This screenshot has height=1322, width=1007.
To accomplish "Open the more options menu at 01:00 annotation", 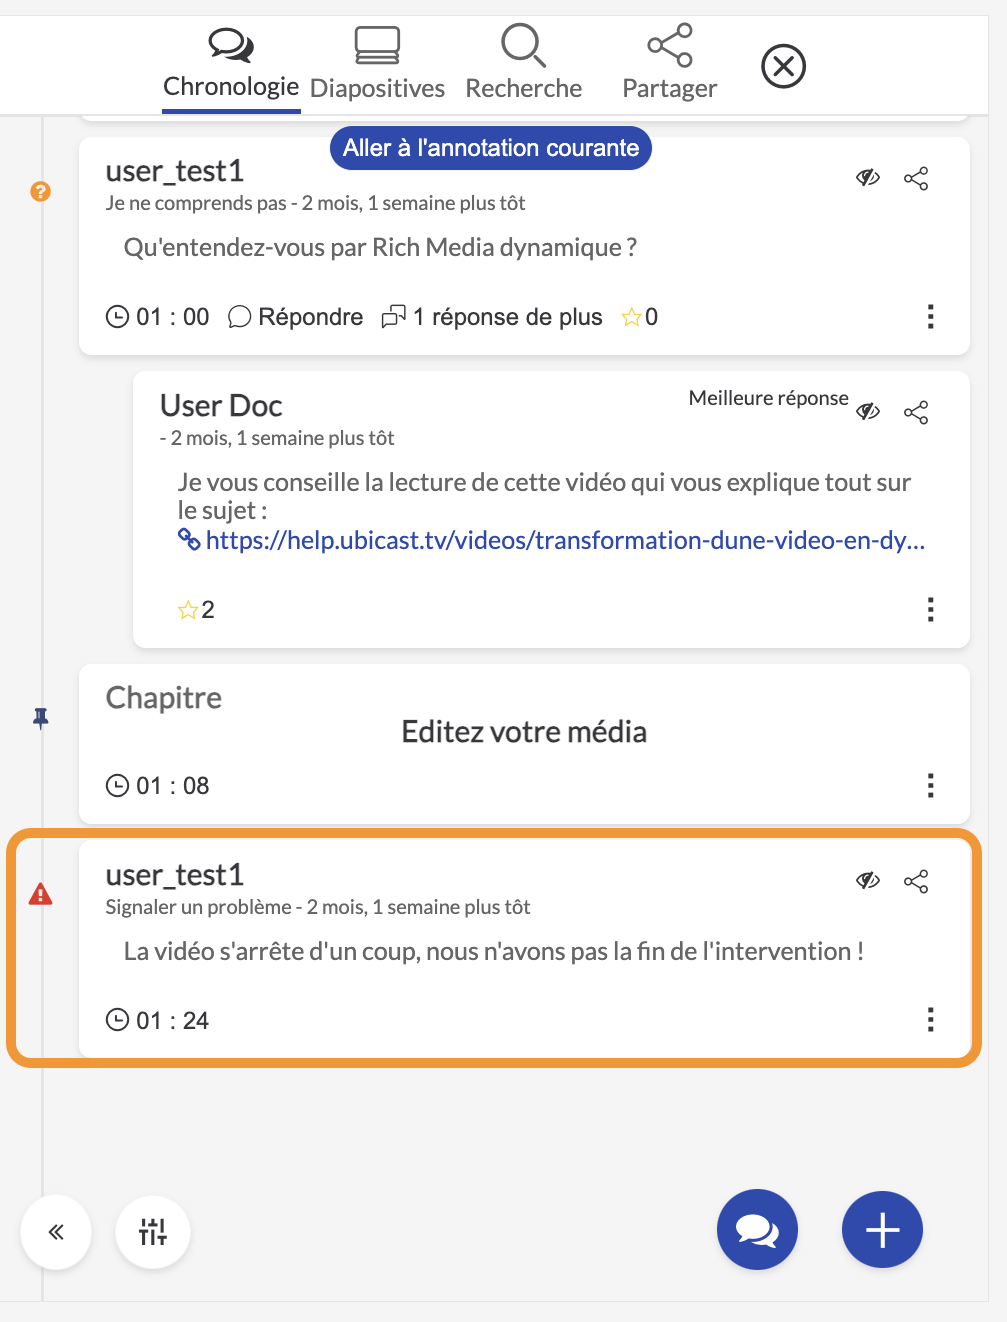I will (930, 317).
